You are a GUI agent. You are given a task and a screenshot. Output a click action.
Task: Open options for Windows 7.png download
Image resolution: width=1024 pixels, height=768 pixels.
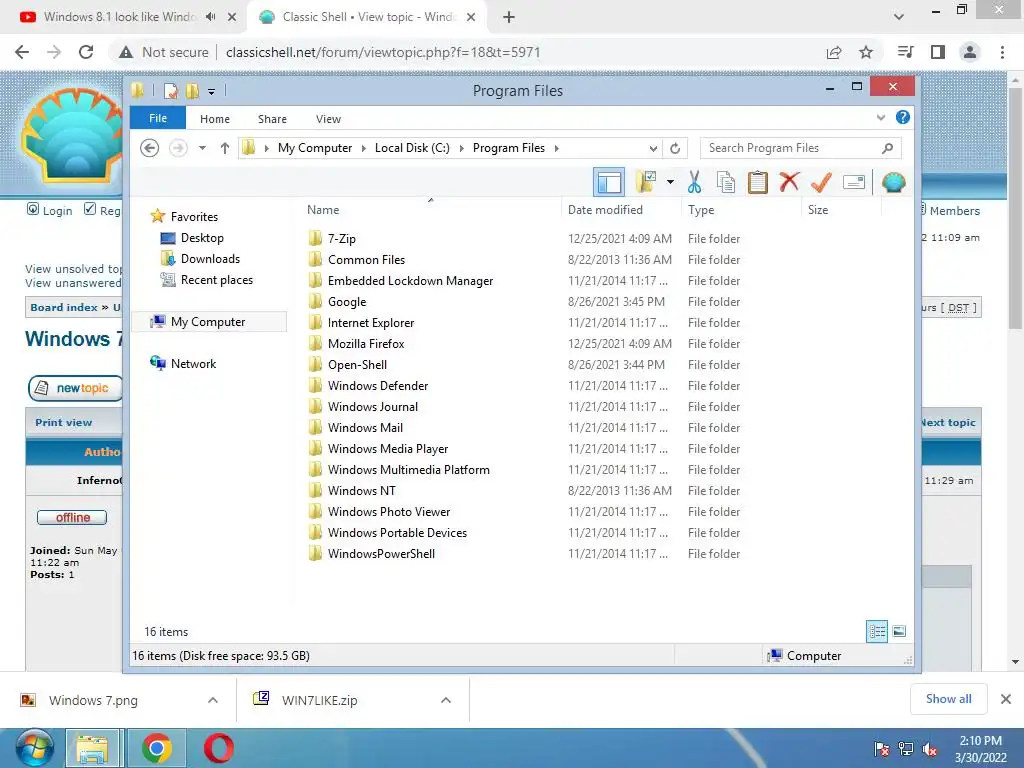click(x=213, y=700)
